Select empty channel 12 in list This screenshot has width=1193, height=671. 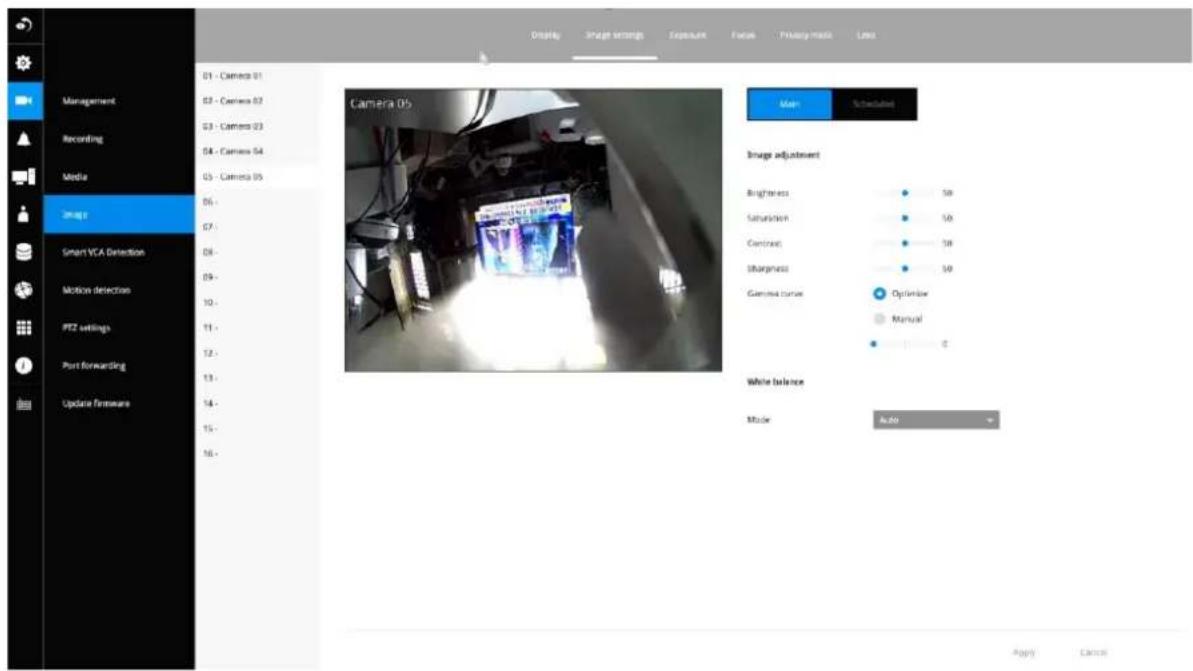point(257,353)
